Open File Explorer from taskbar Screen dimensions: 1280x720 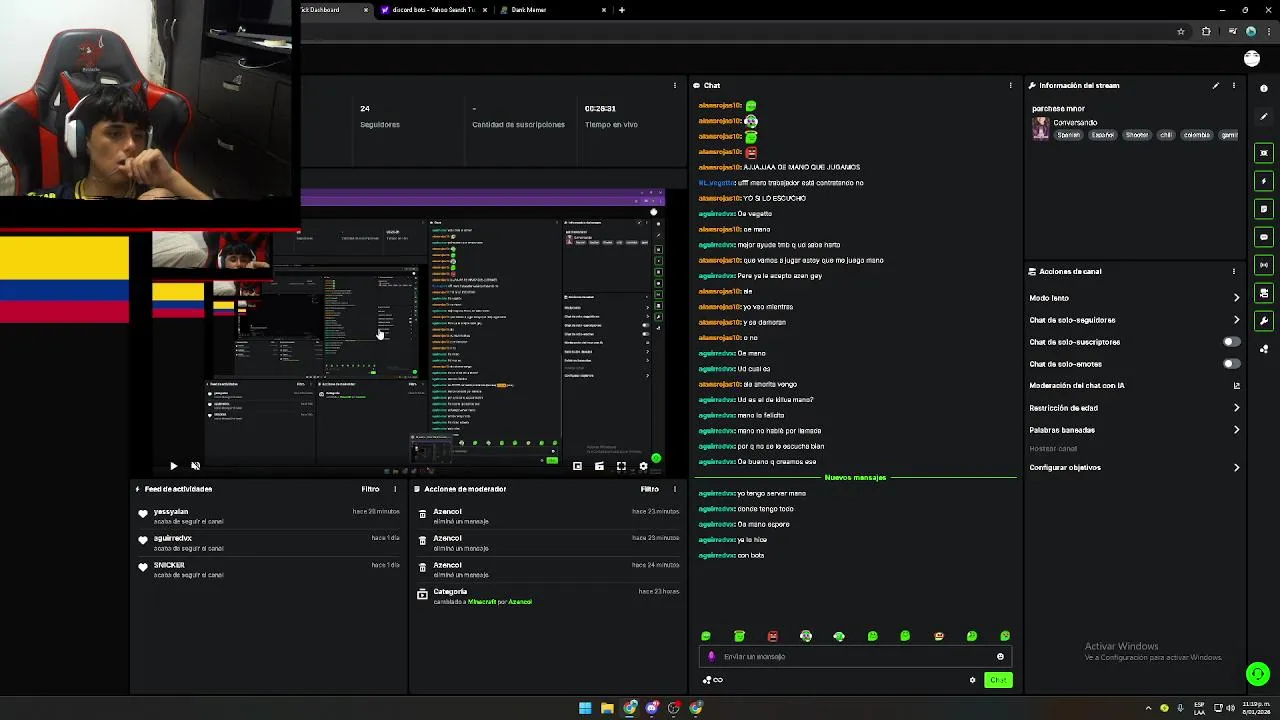pos(607,708)
